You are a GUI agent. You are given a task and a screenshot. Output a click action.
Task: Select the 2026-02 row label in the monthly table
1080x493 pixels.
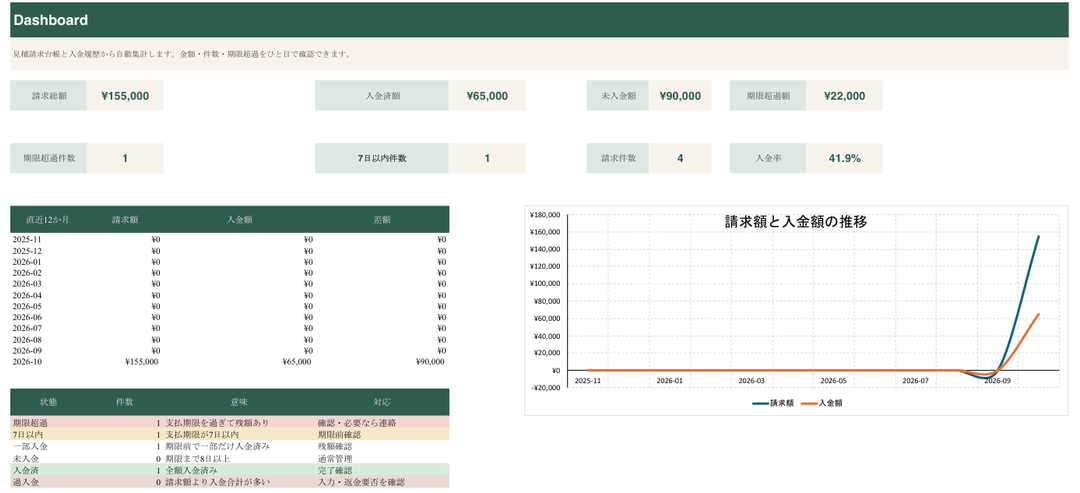pos(27,273)
